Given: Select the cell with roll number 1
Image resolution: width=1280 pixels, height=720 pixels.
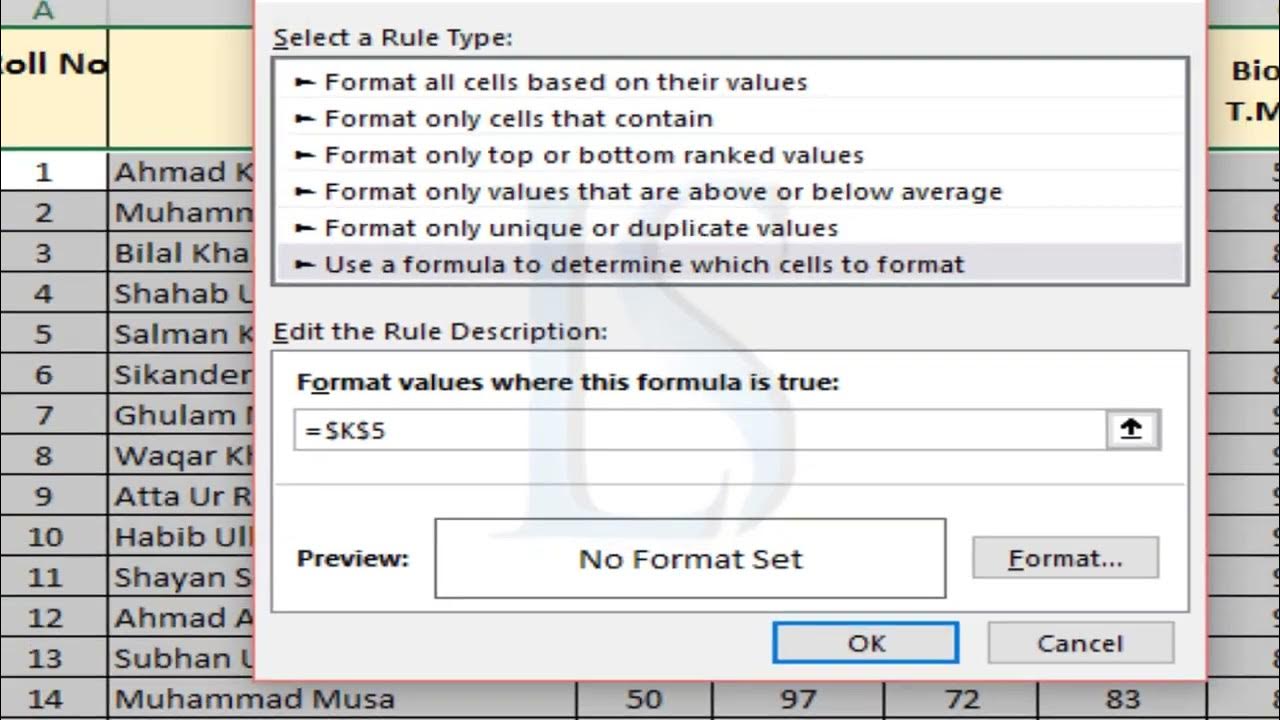Looking at the screenshot, I should [43, 172].
